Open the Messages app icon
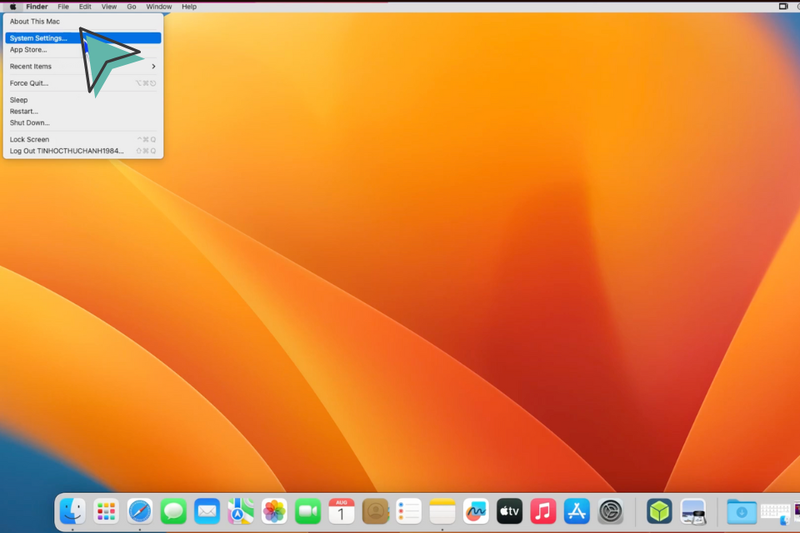The image size is (800, 533). click(173, 511)
